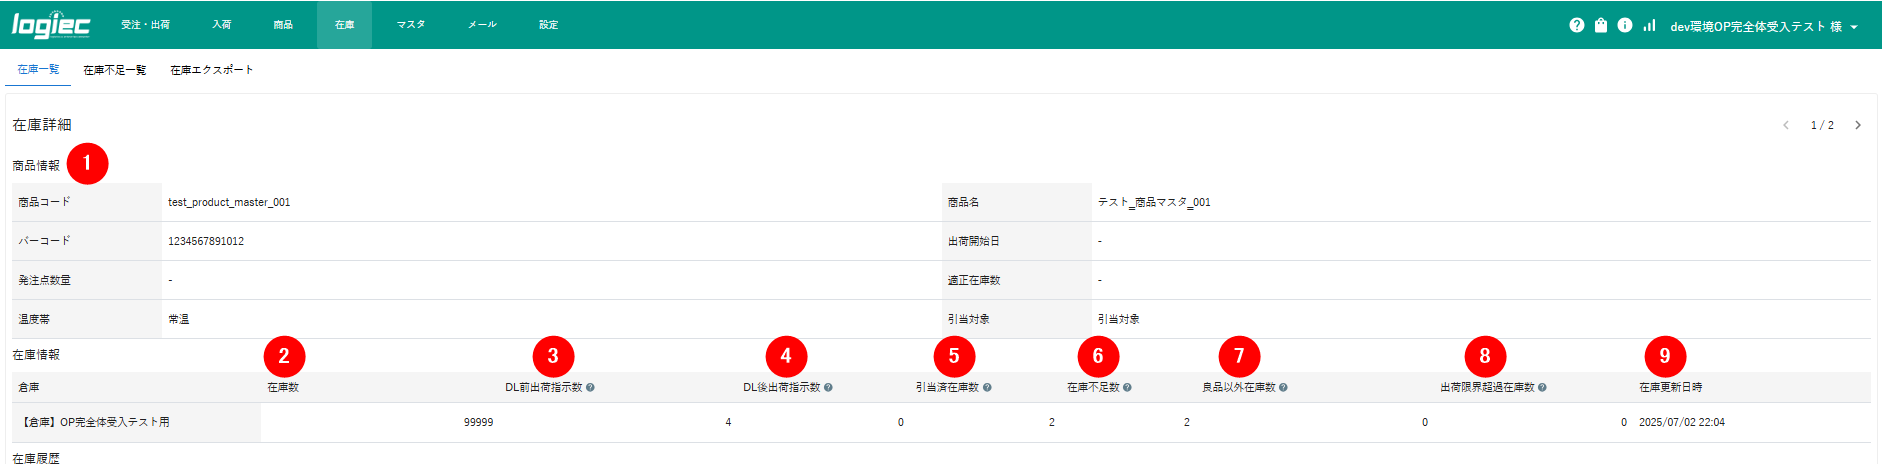The image size is (1882, 464).
Task: Open the shopping bag icon in header
Action: 1601,25
